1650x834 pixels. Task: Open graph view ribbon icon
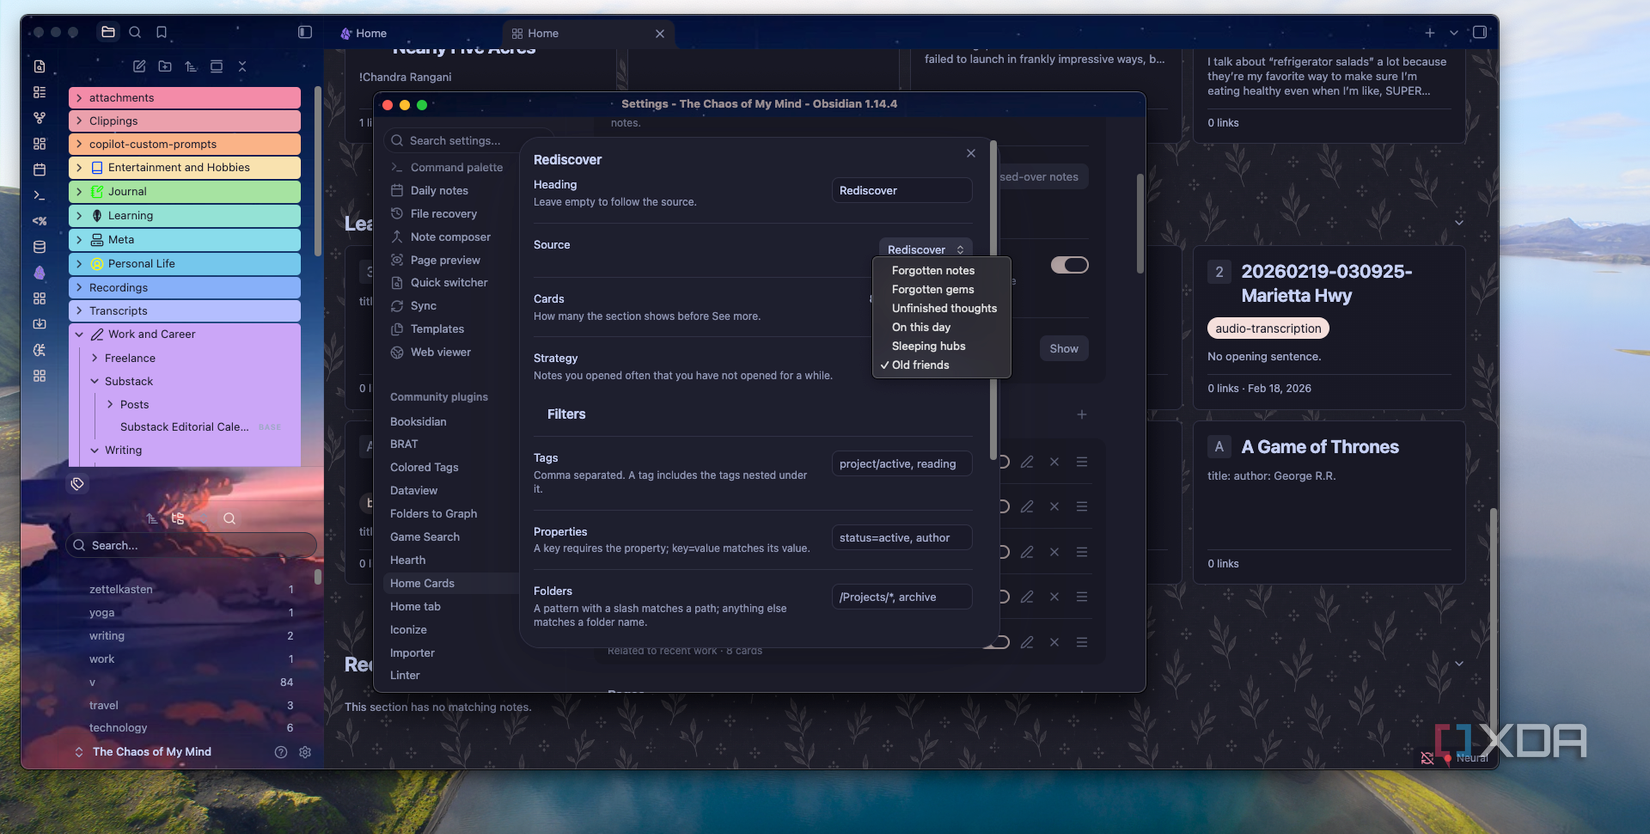point(39,118)
